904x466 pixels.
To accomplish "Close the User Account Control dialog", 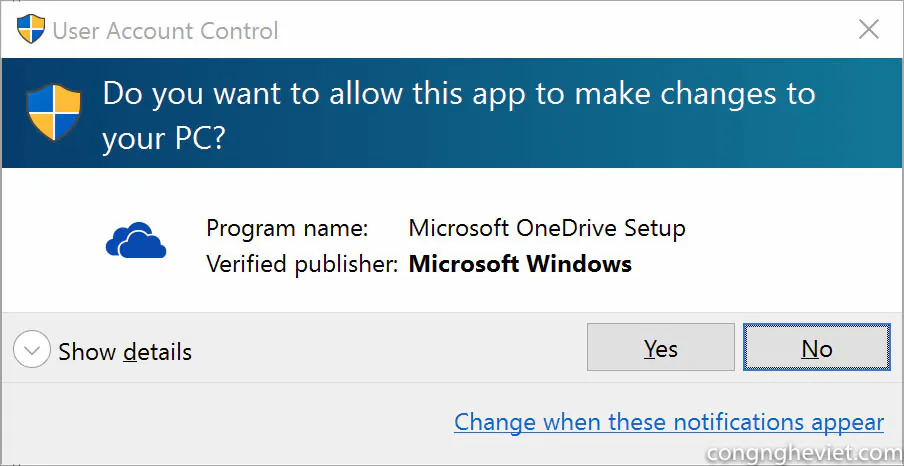I will [868, 29].
